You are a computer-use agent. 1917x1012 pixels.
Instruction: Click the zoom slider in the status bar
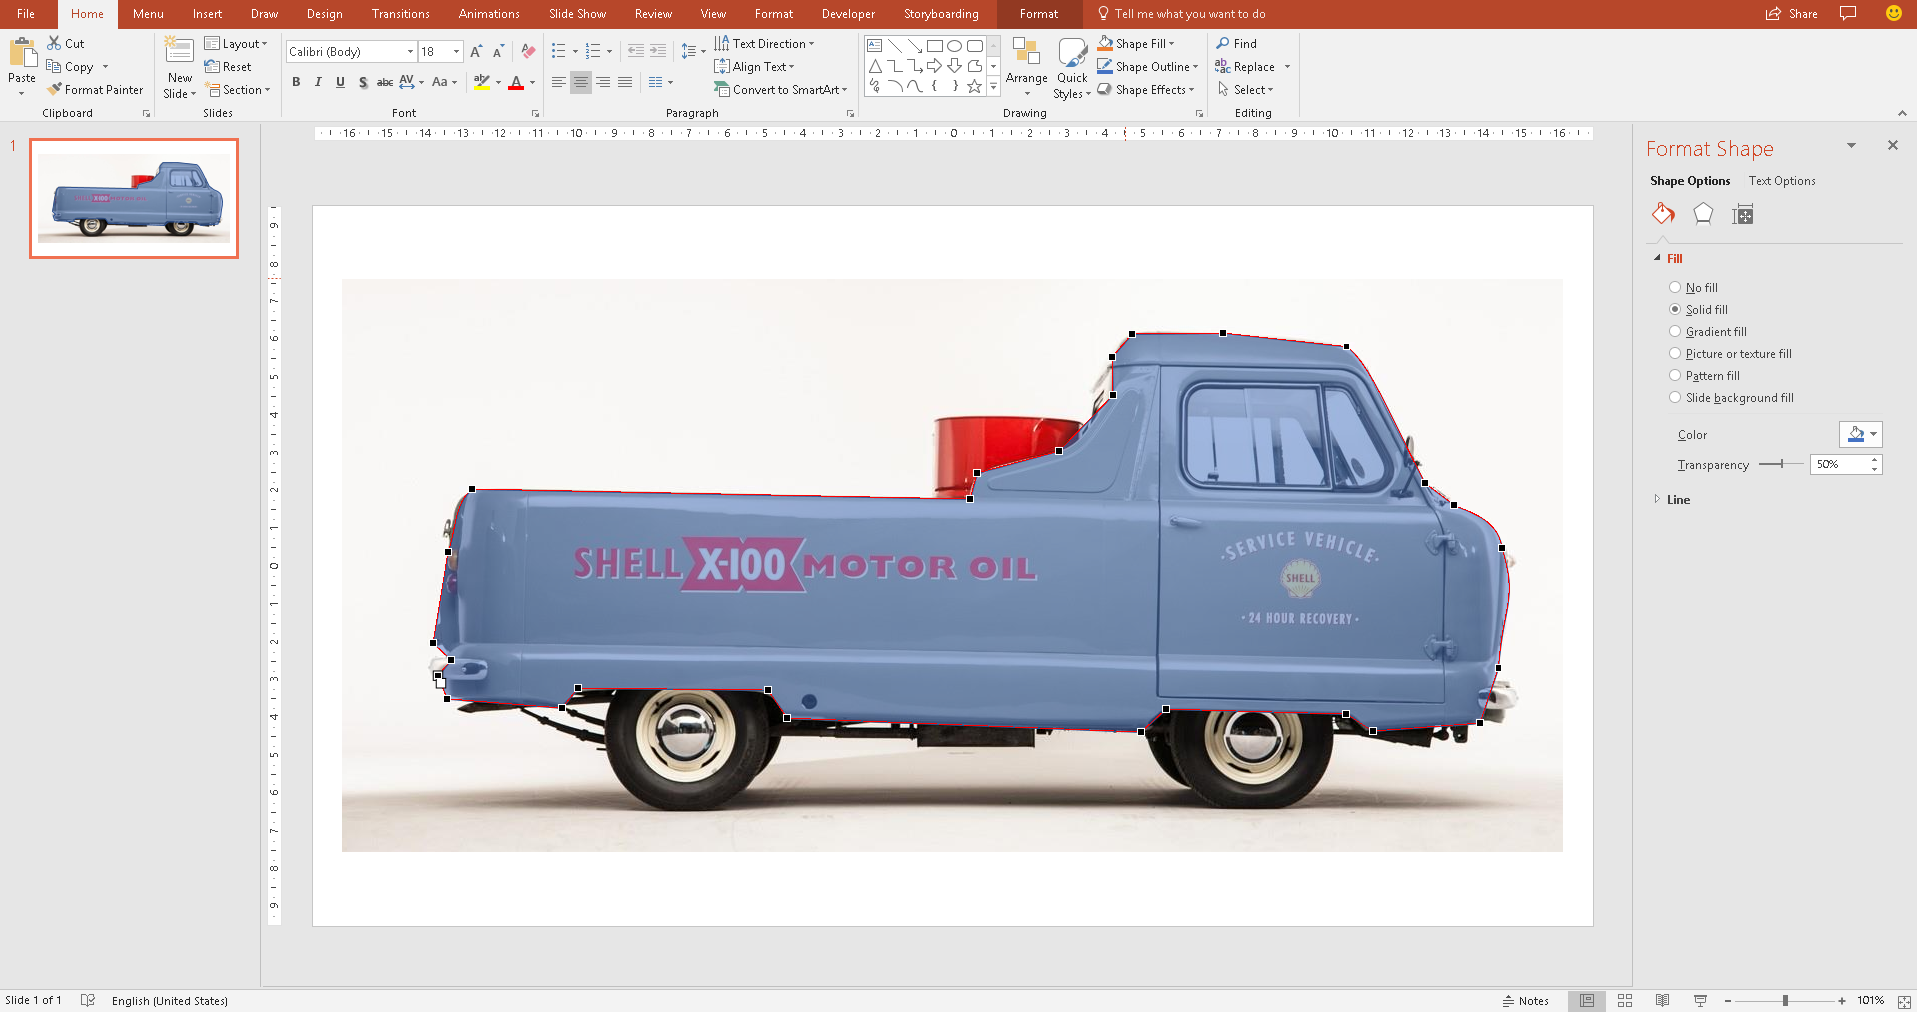tap(1785, 1000)
